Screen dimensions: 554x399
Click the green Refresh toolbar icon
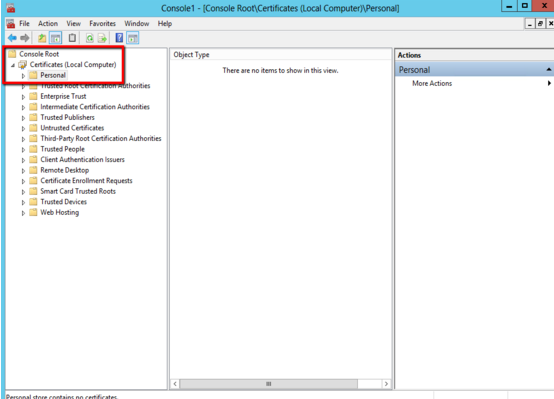point(90,38)
